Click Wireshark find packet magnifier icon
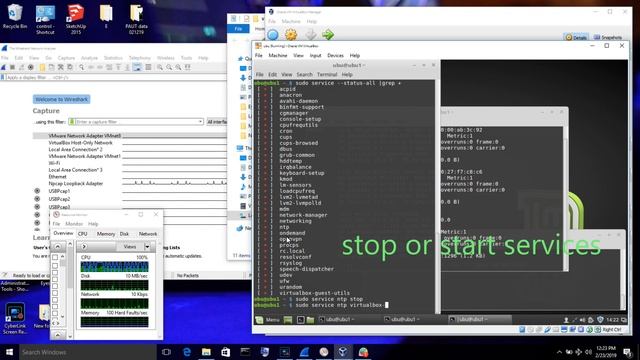 tap(82, 67)
